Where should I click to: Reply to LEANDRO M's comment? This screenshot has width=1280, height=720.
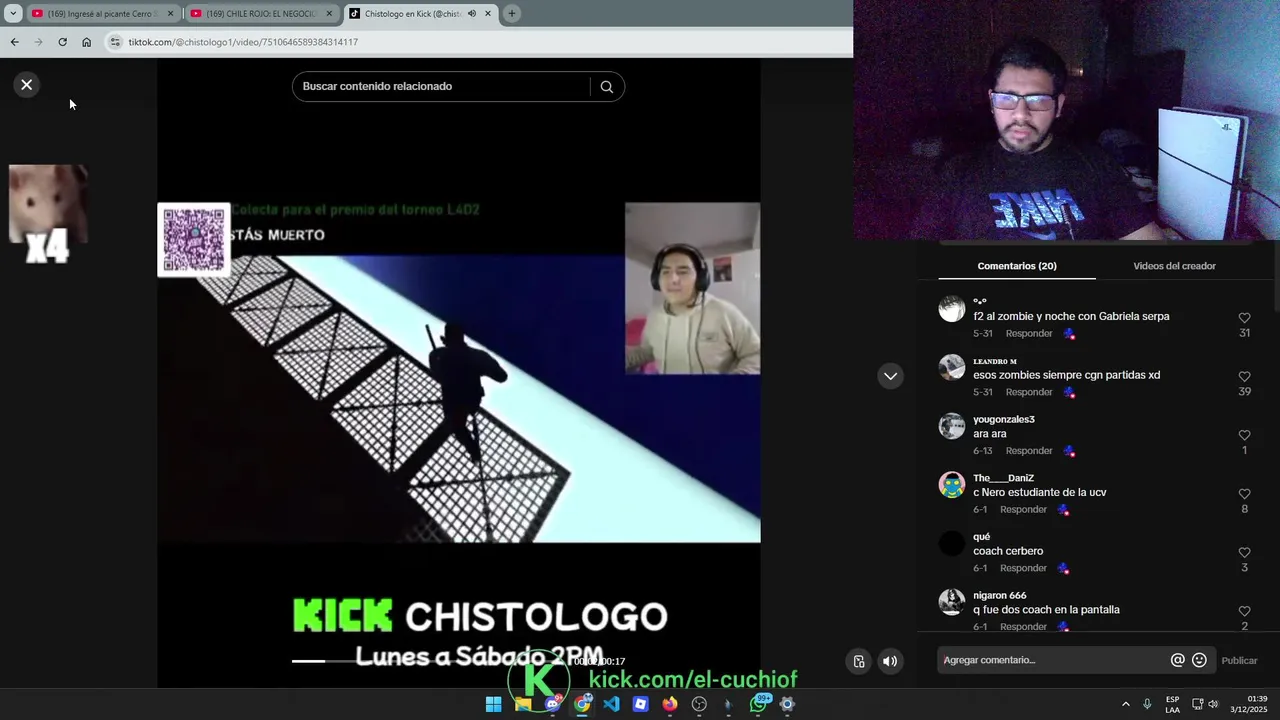tap(1028, 393)
